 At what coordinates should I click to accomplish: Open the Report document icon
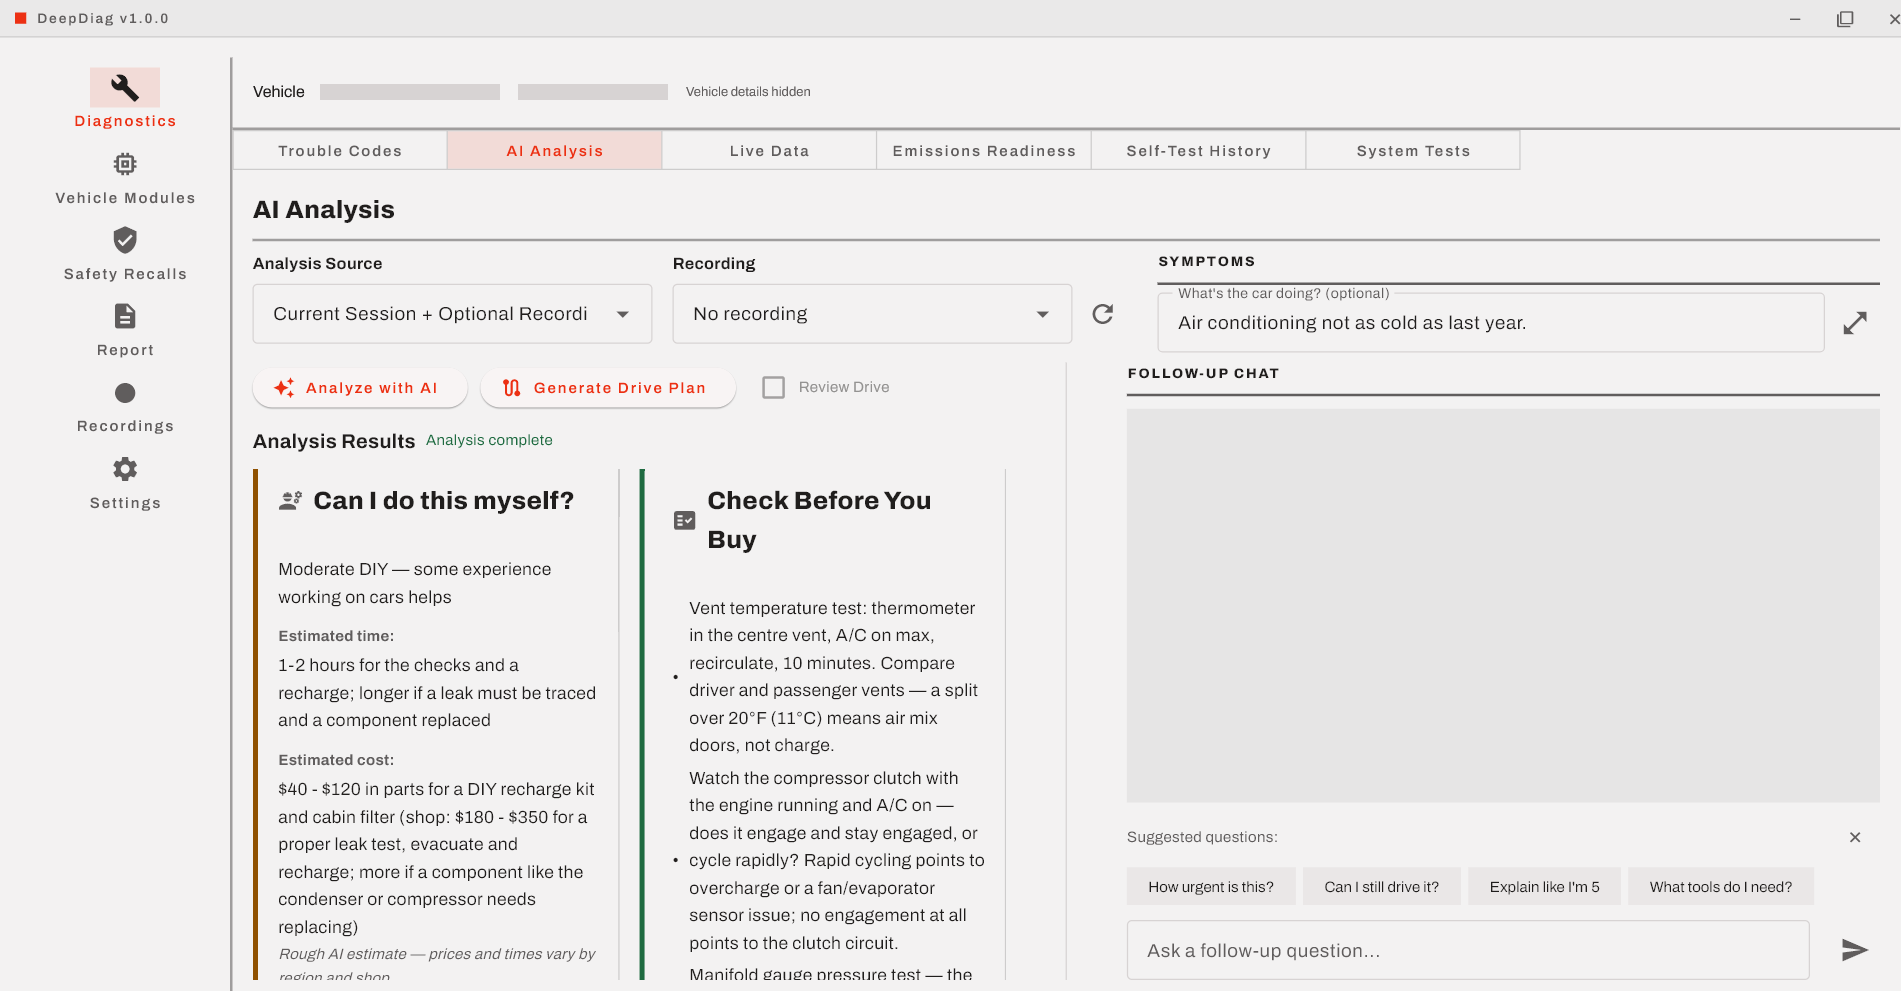pos(125,317)
